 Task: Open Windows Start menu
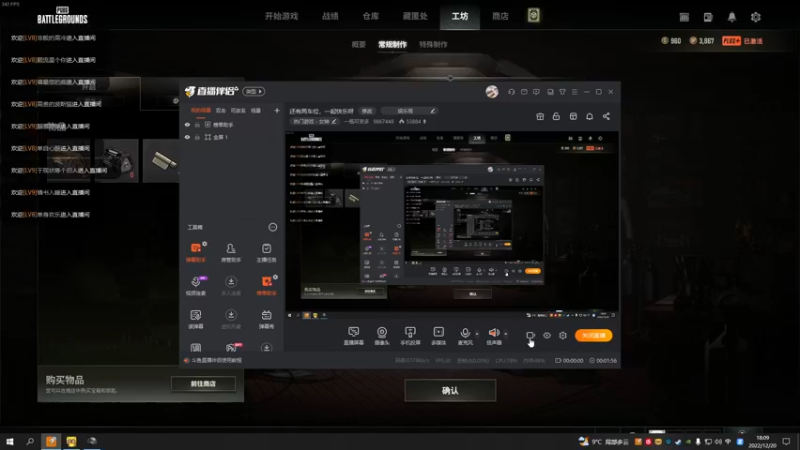[10, 441]
